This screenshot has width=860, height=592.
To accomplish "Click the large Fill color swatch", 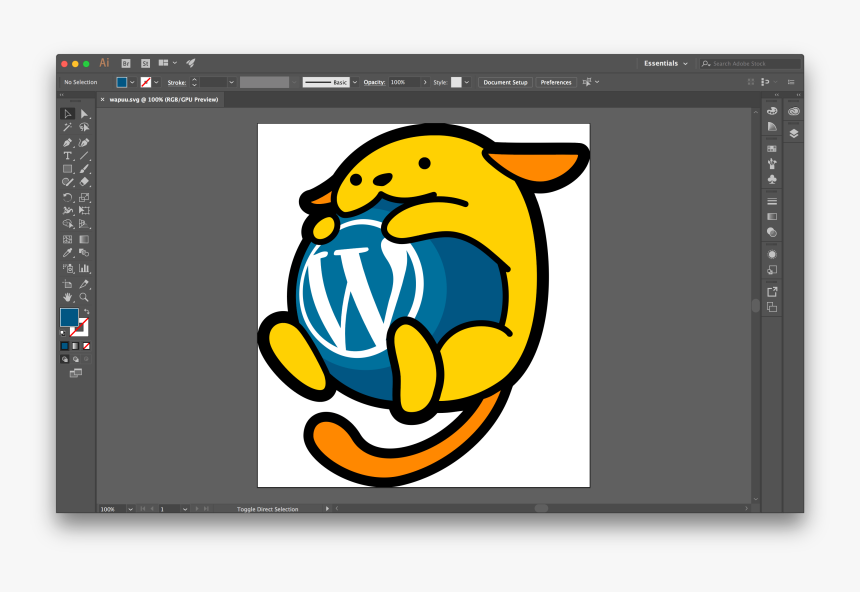I will click(69, 317).
